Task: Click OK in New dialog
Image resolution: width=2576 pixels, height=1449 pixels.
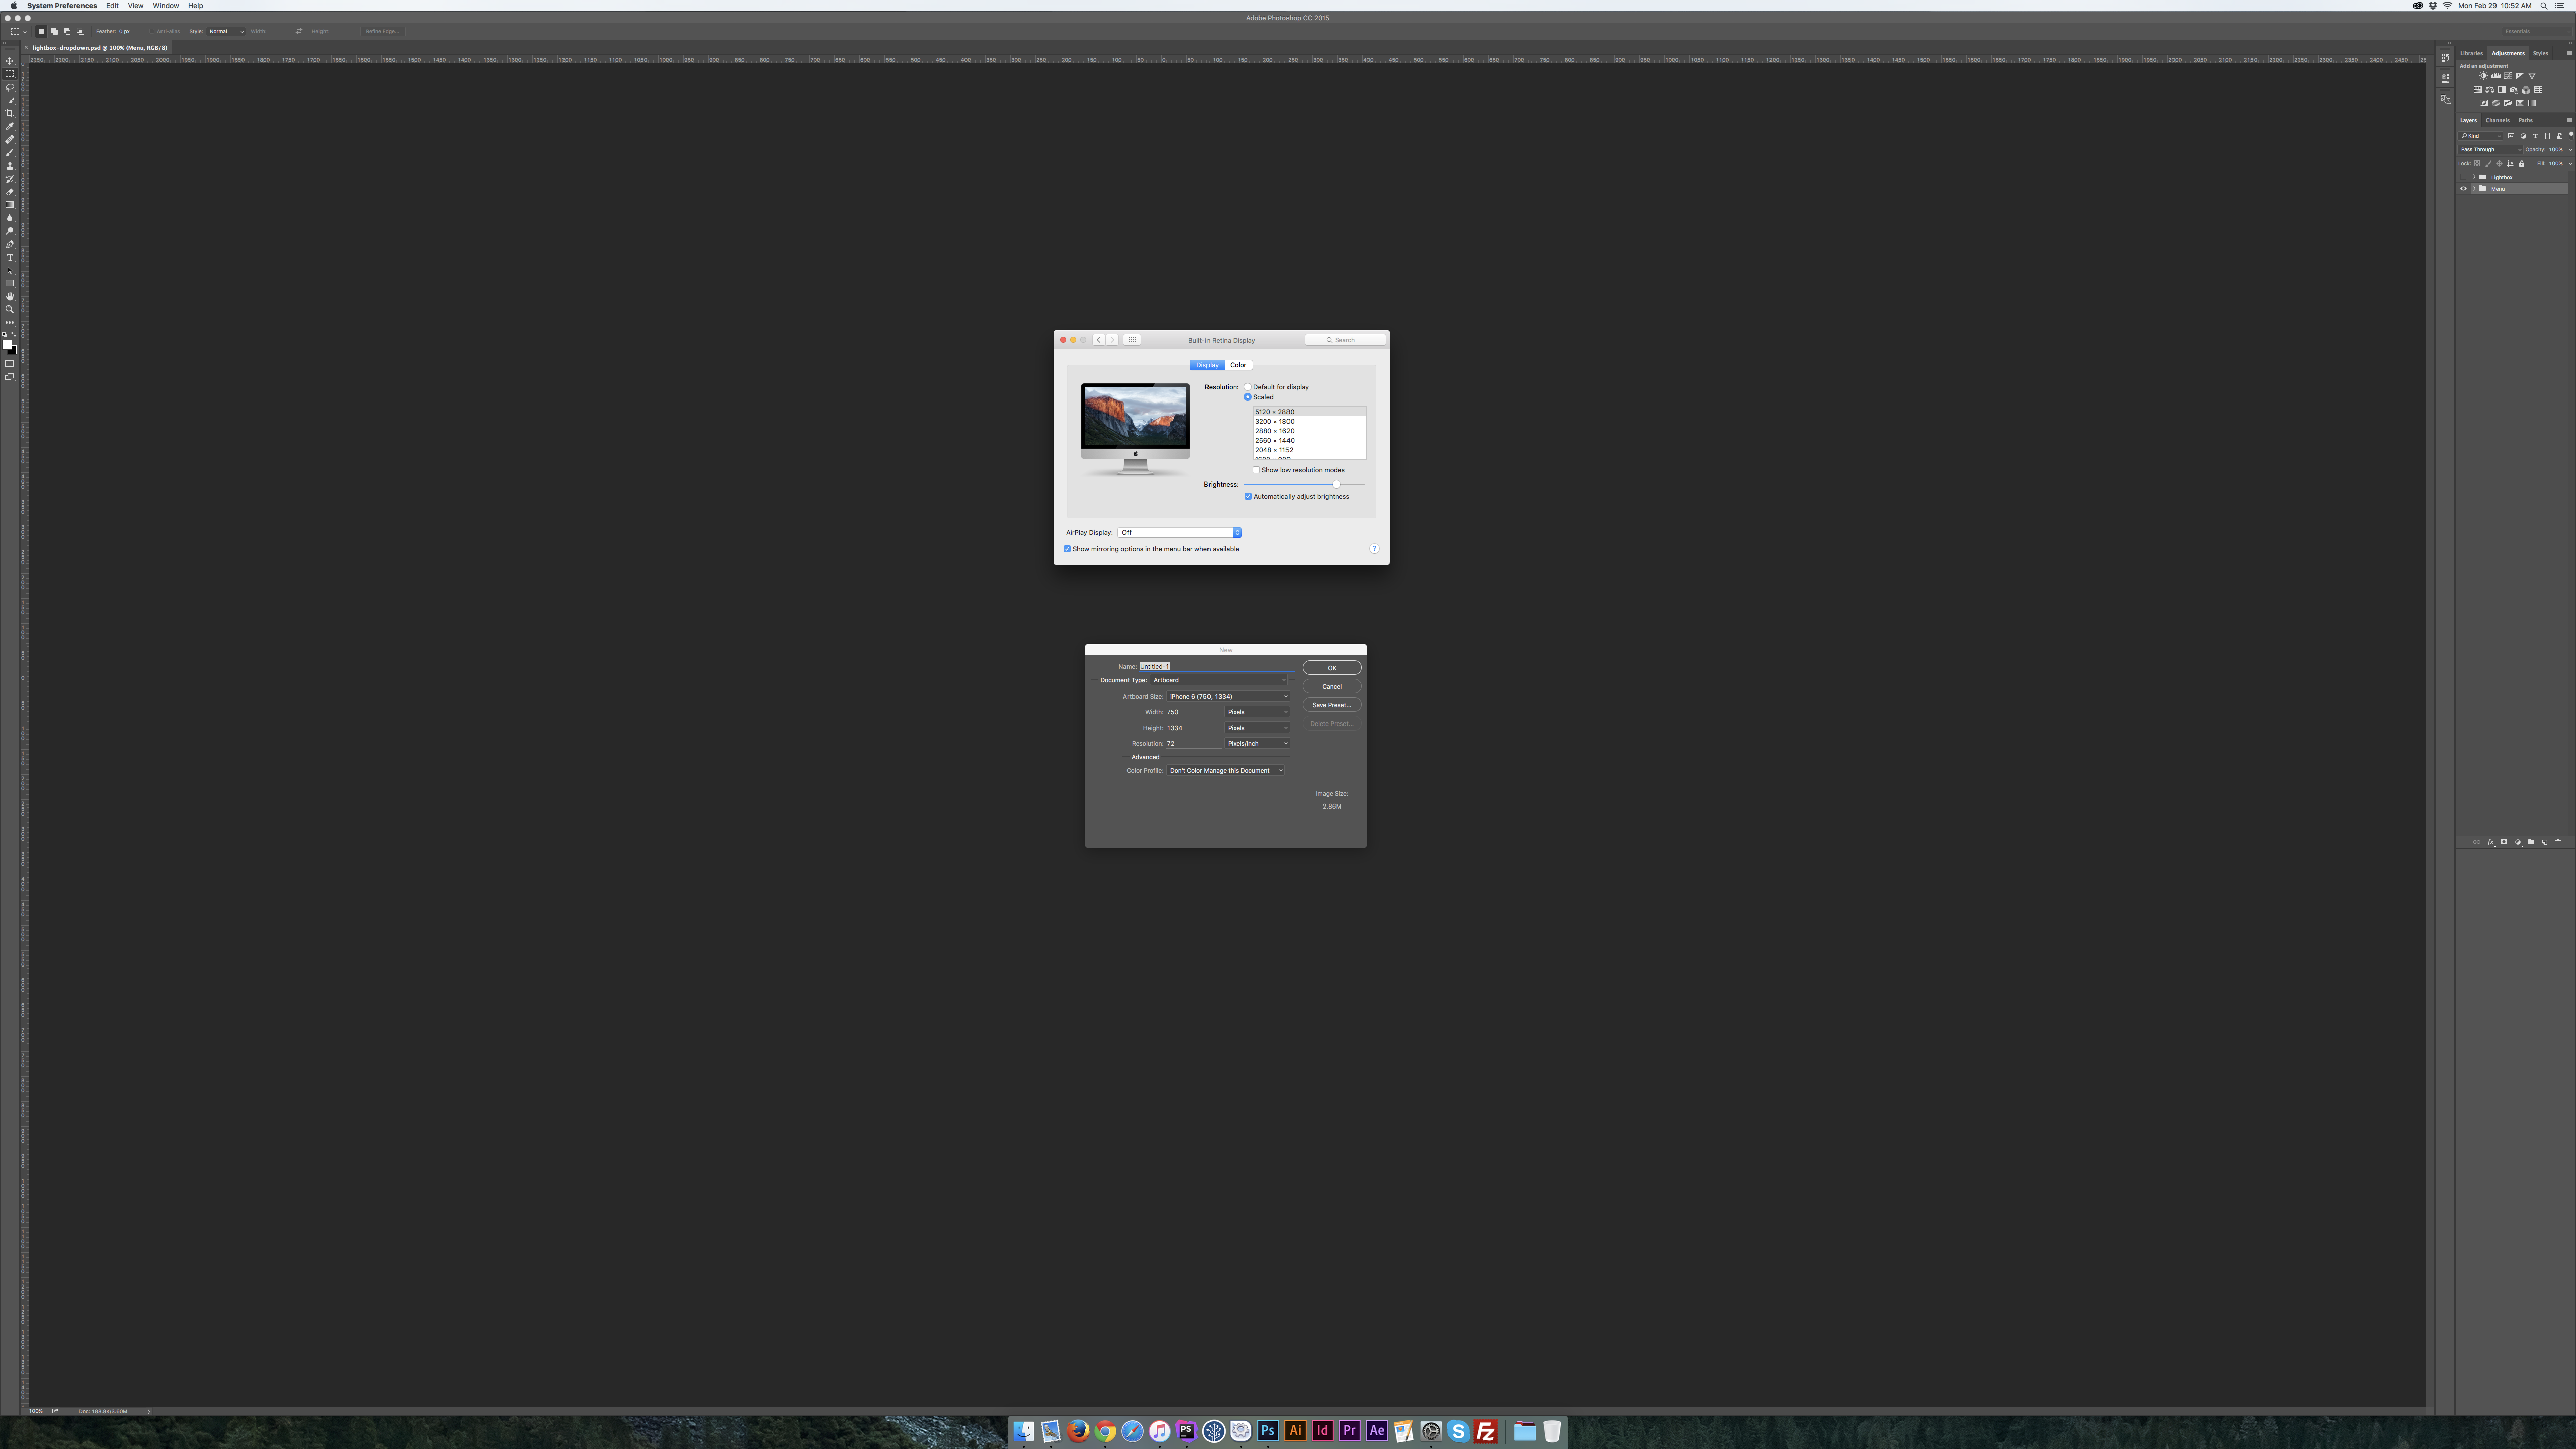Action: pyautogui.click(x=1331, y=668)
